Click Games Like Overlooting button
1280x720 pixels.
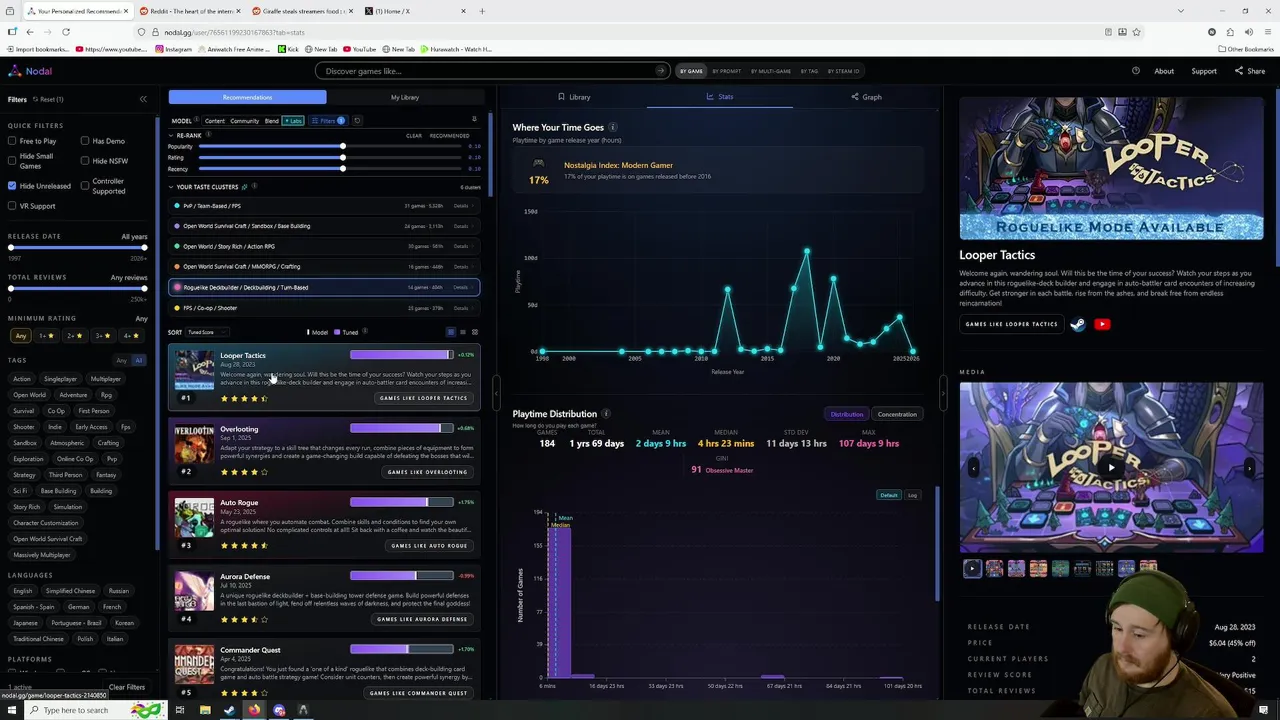pyautogui.click(x=427, y=472)
